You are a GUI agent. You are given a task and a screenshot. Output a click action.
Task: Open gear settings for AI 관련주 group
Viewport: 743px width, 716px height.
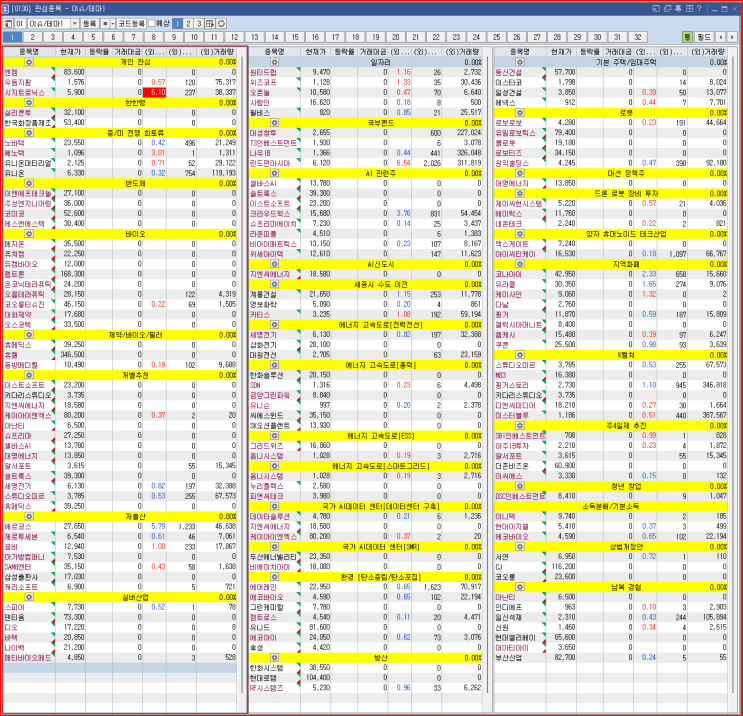pos(274,173)
